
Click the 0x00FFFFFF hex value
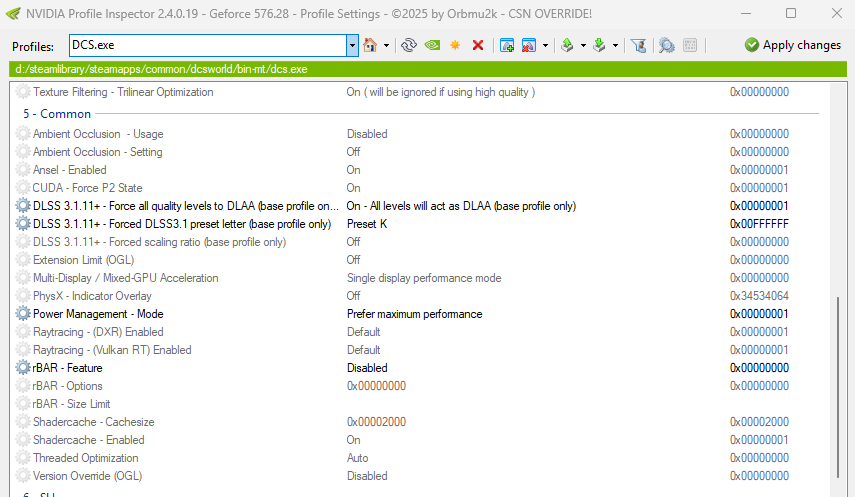tap(759, 224)
